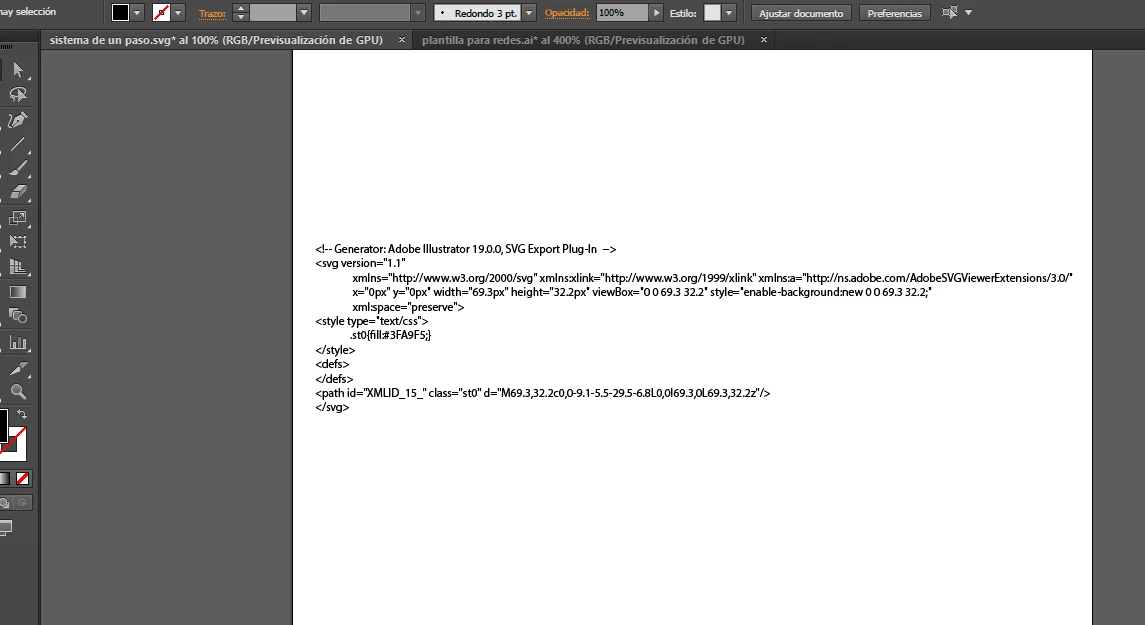Select the Gradient tool
The height and width of the screenshot is (625, 1145).
point(18,292)
